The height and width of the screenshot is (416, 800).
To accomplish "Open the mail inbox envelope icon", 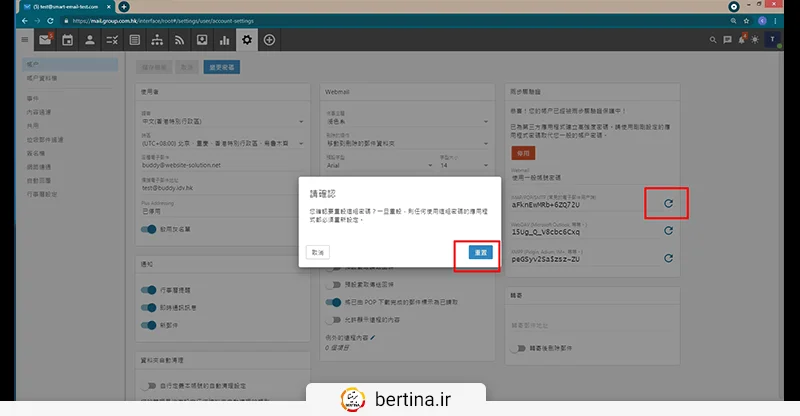I will [x=45, y=40].
